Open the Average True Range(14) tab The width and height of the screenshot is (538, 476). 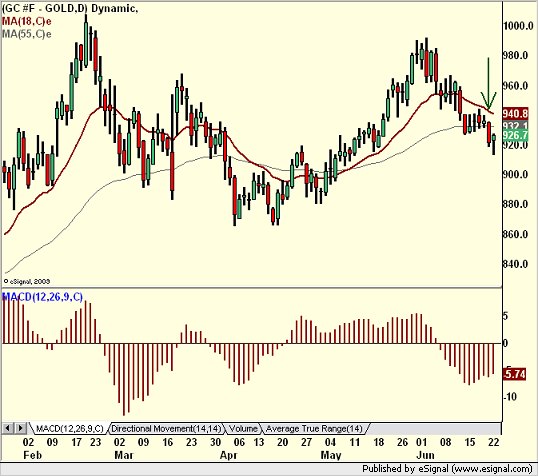click(x=314, y=429)
